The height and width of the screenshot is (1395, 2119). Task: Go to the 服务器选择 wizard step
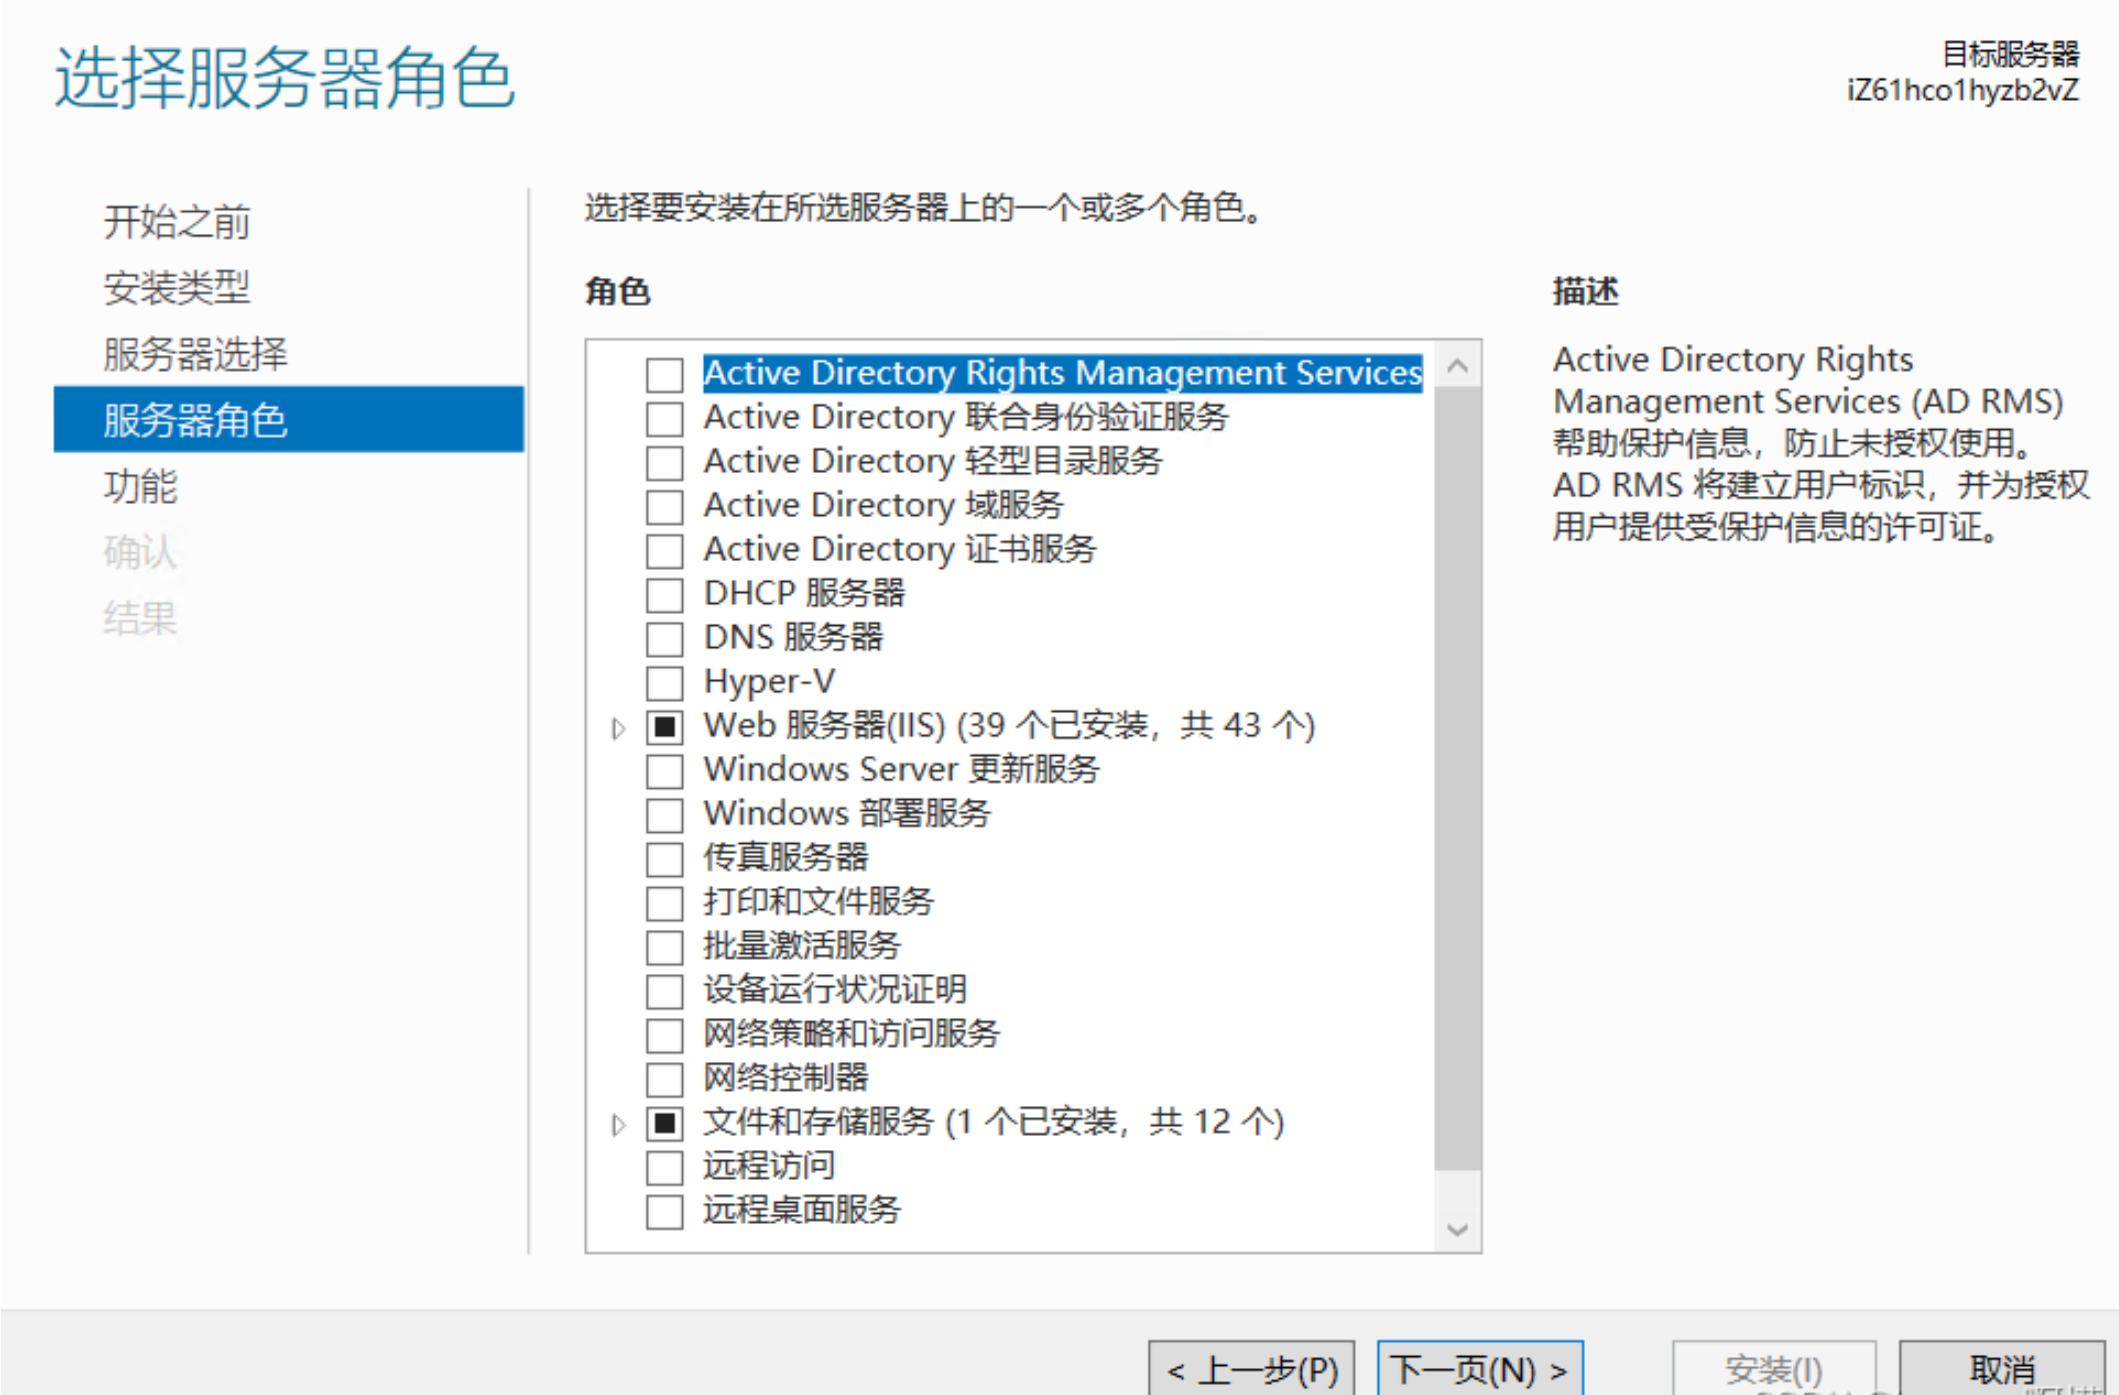pyautogui.click(x=195, y=355)
